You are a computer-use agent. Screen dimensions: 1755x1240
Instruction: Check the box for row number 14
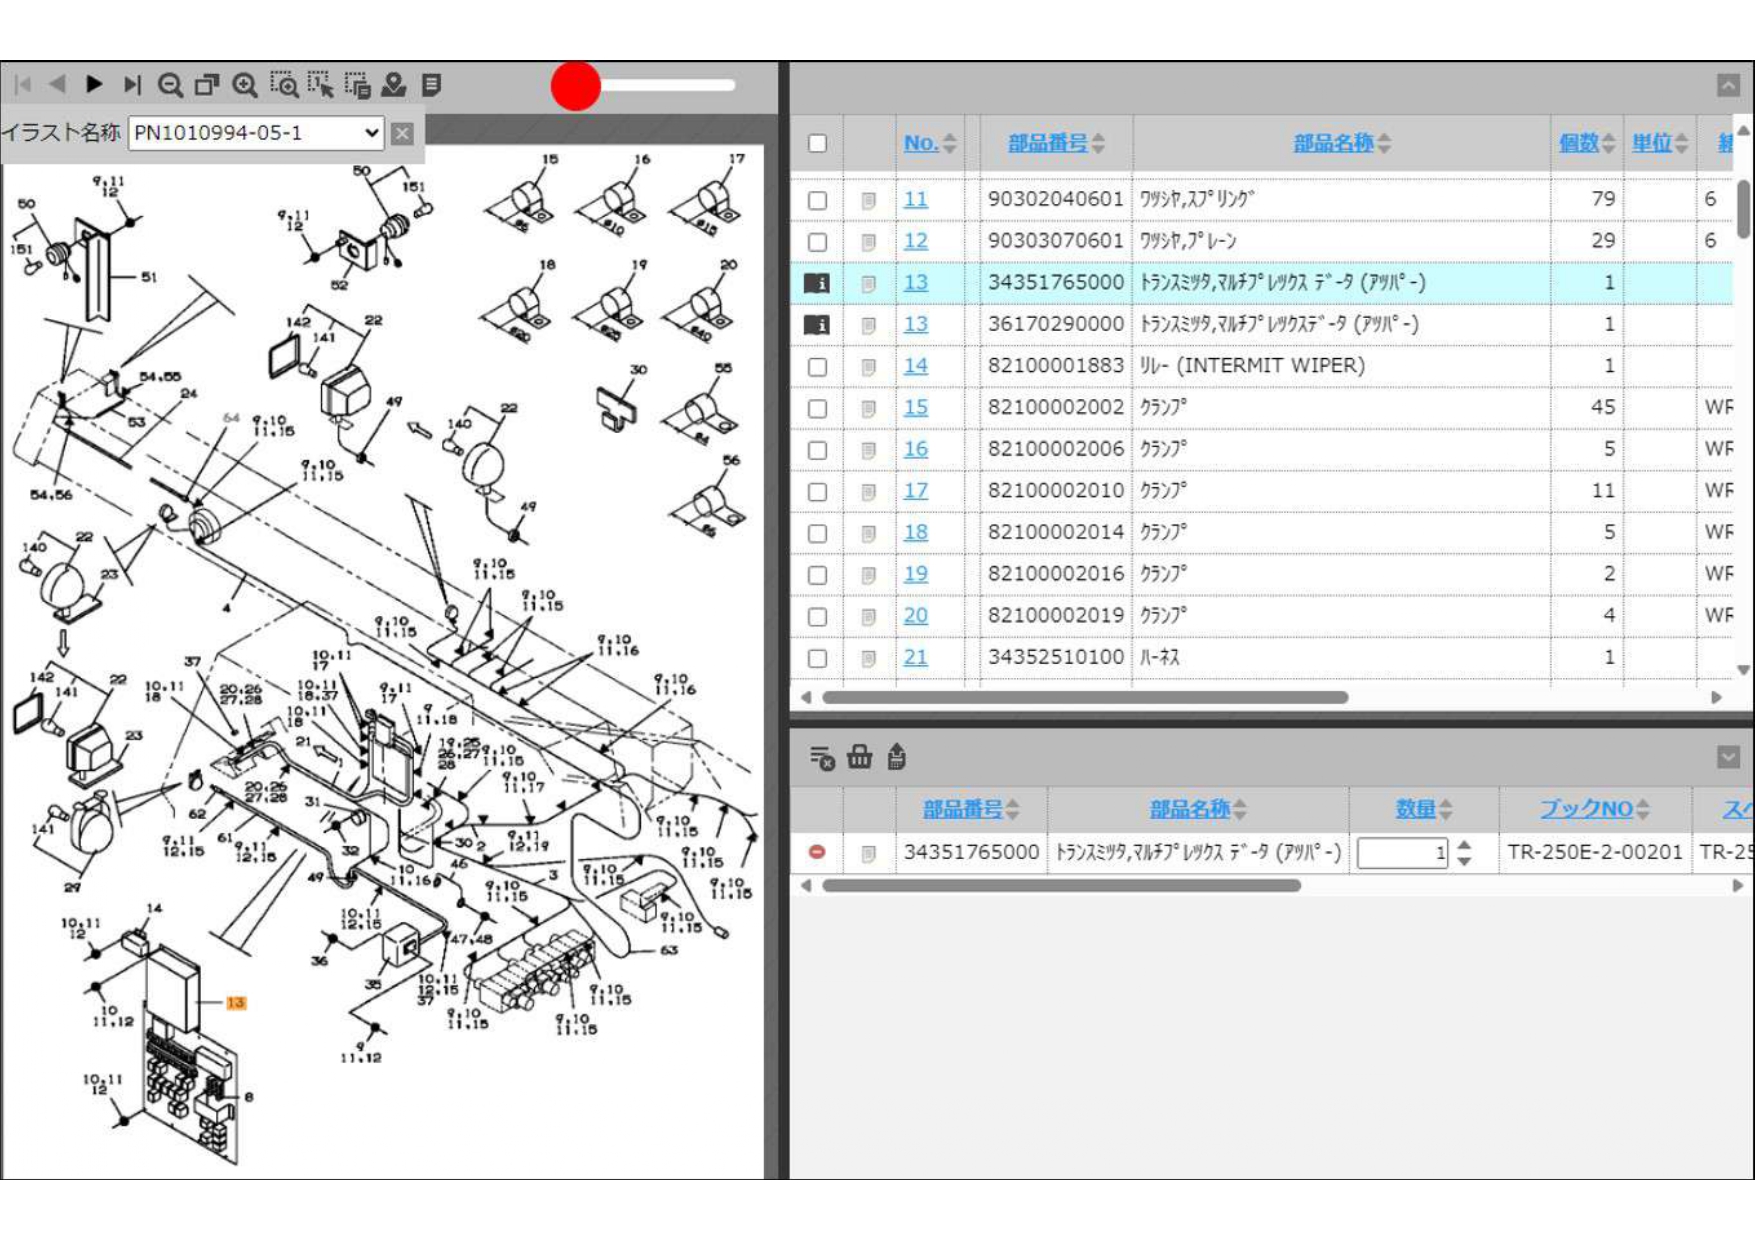pos(817,367)
